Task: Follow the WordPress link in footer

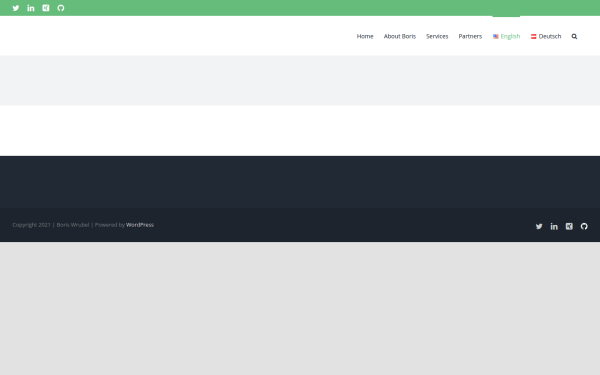Action: tap(140, 225)
